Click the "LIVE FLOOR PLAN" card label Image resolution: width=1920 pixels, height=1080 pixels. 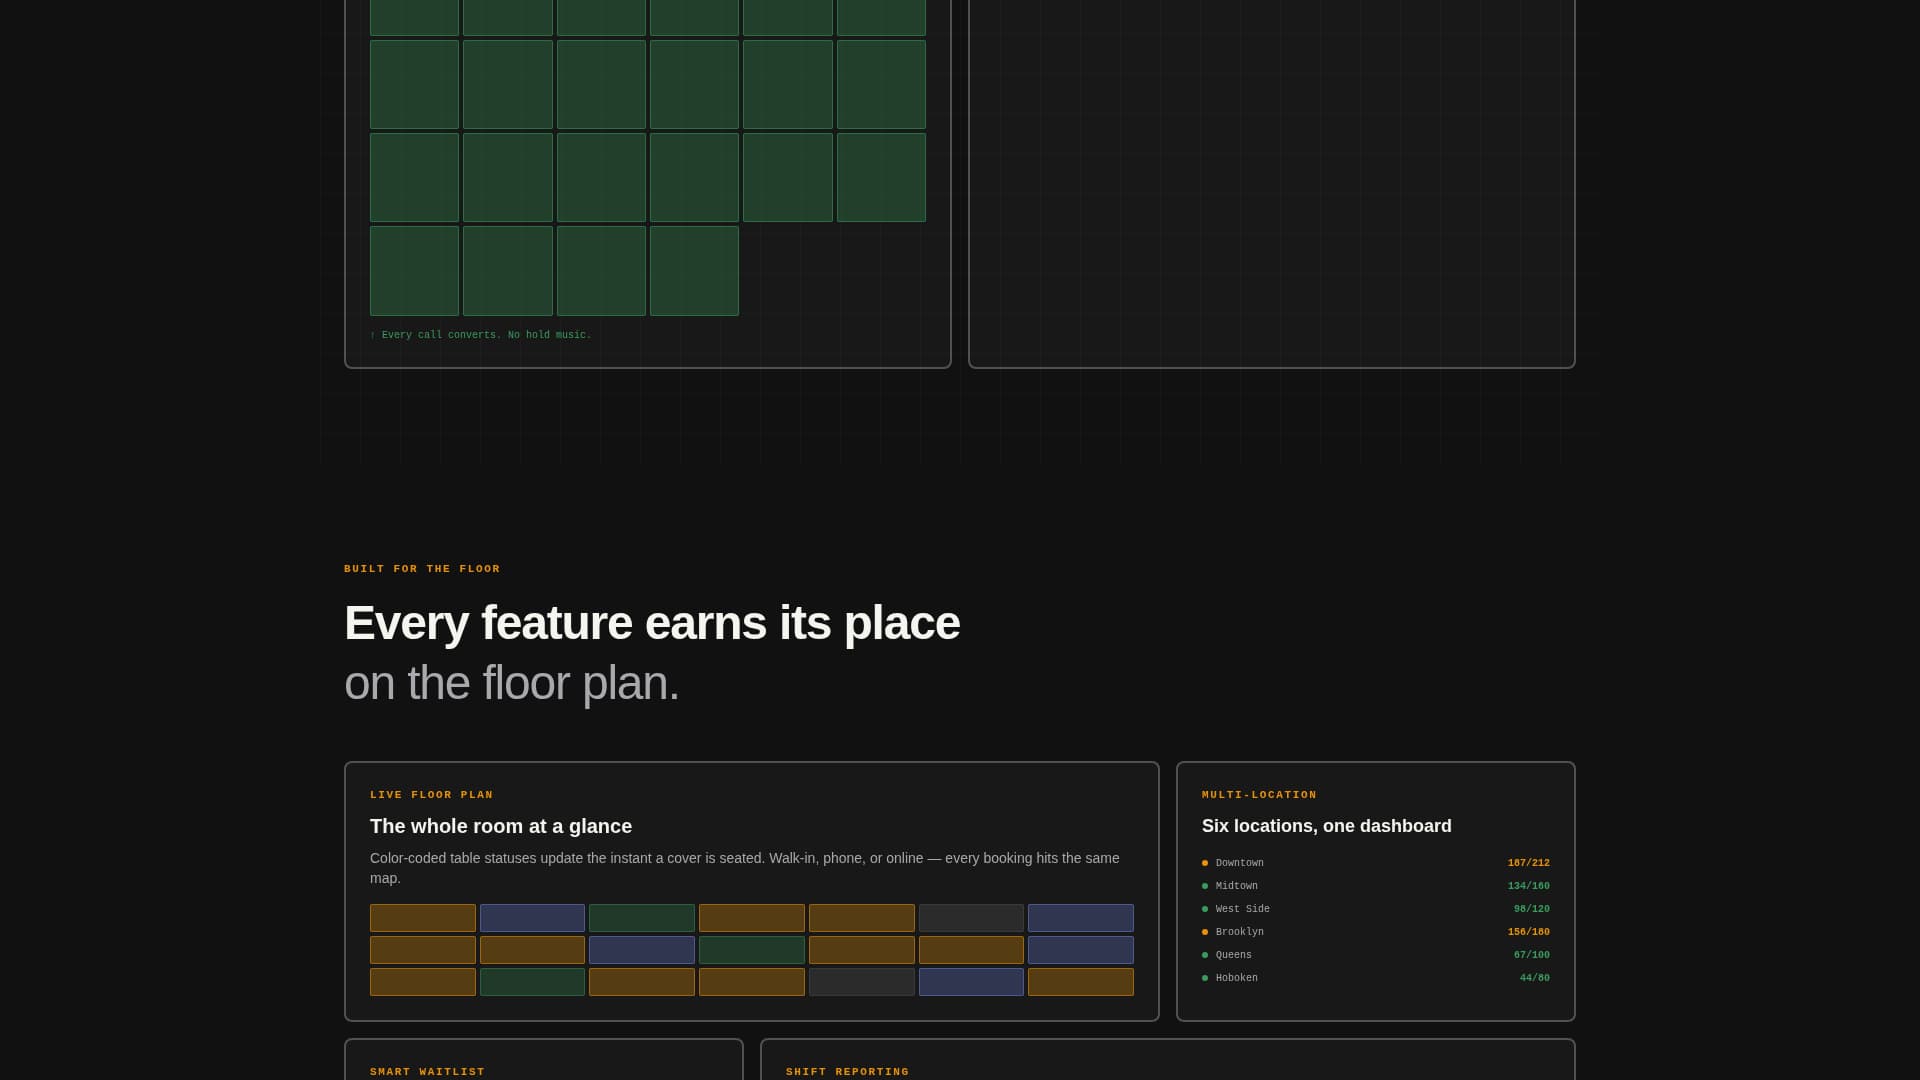click(x=432, y=795)
